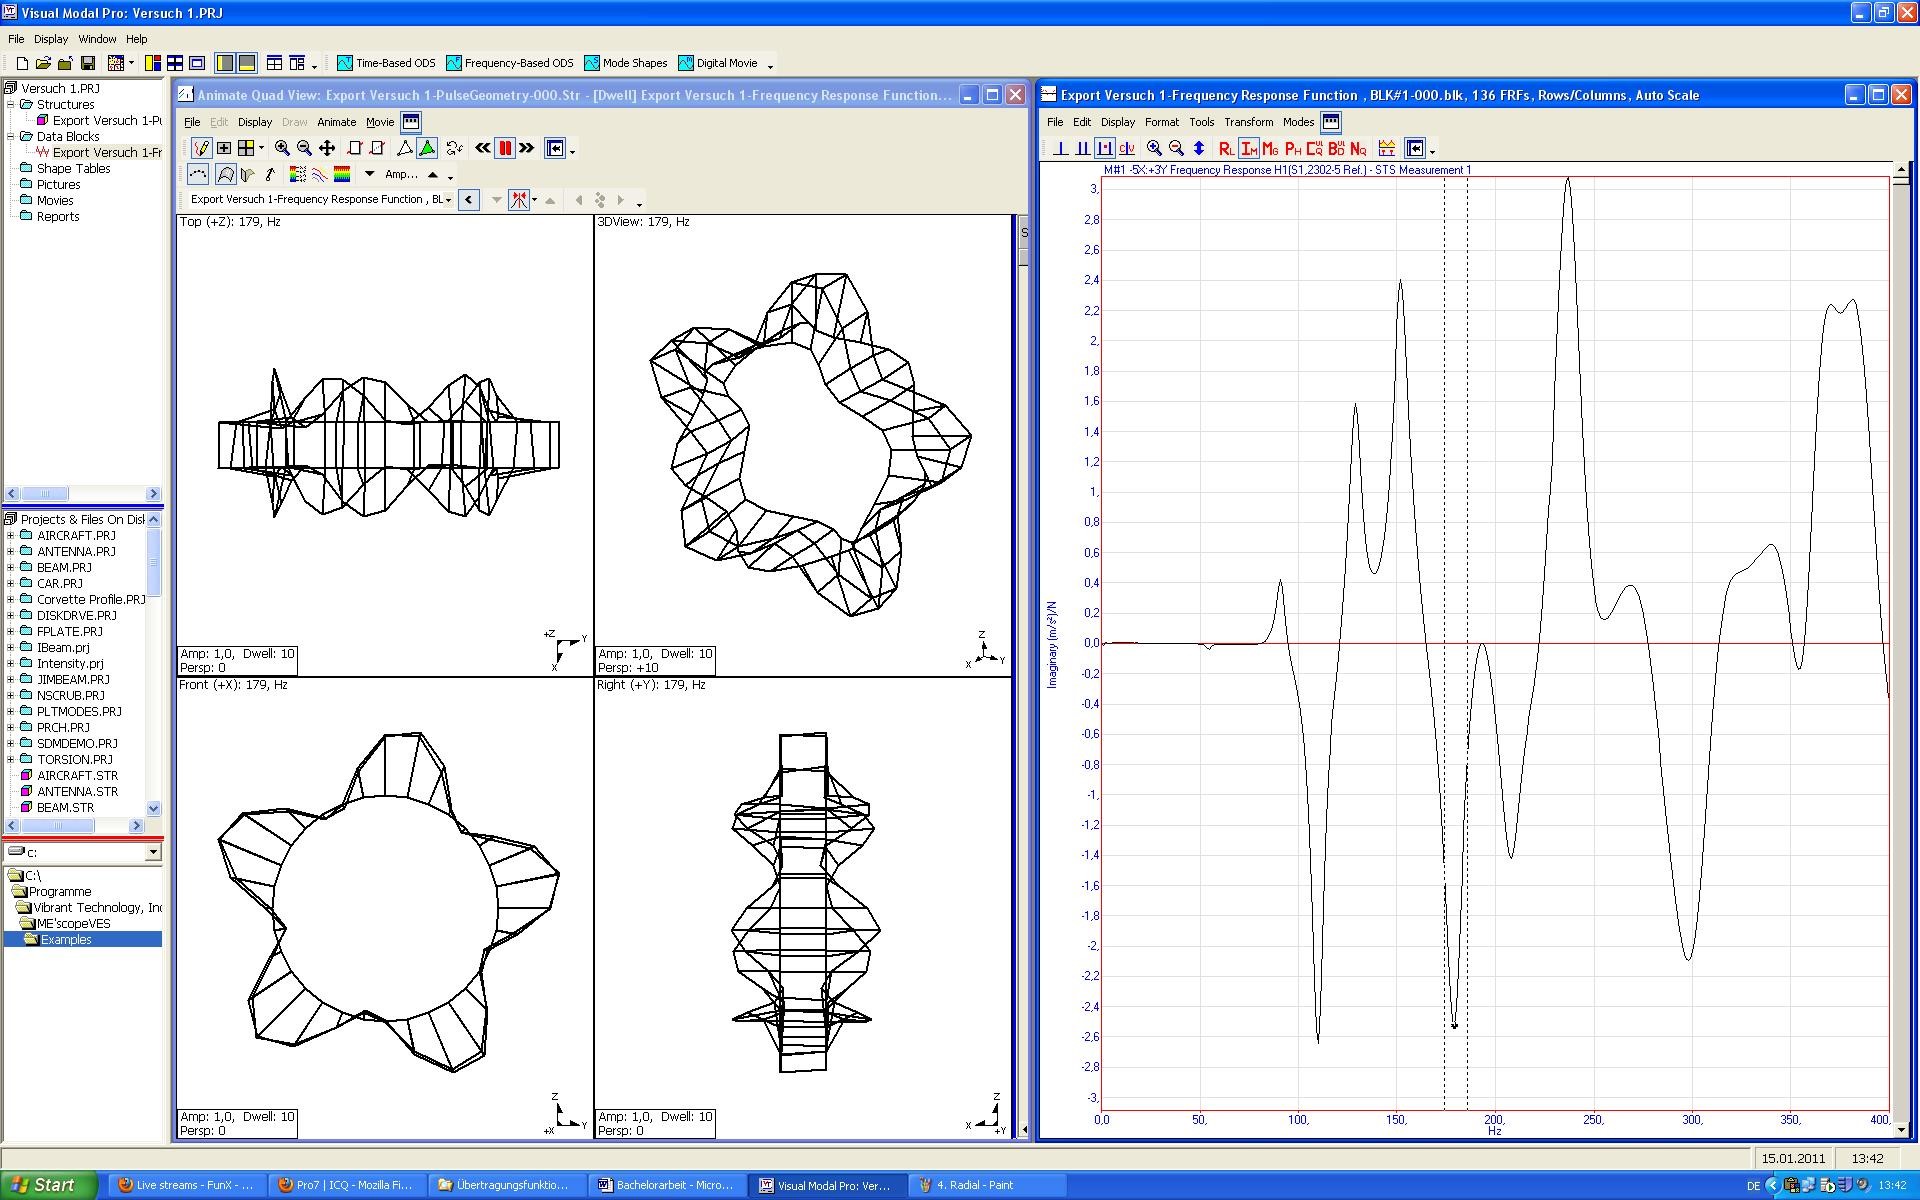Show Bode display with the BD icon
This screenshot has width=1920, height=1200.
pyautogui.click(x=1337, y=148)
